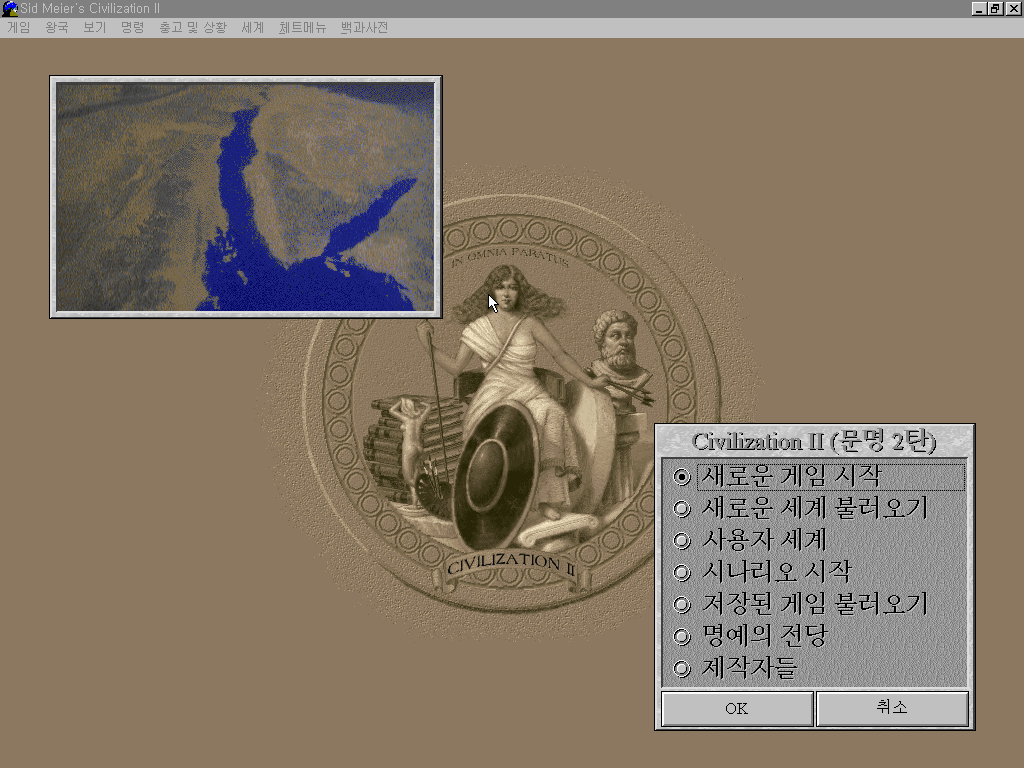Open the 충고 및 상황 menu
Viewport: 1024px width, 768px height.
coord(193,27)
